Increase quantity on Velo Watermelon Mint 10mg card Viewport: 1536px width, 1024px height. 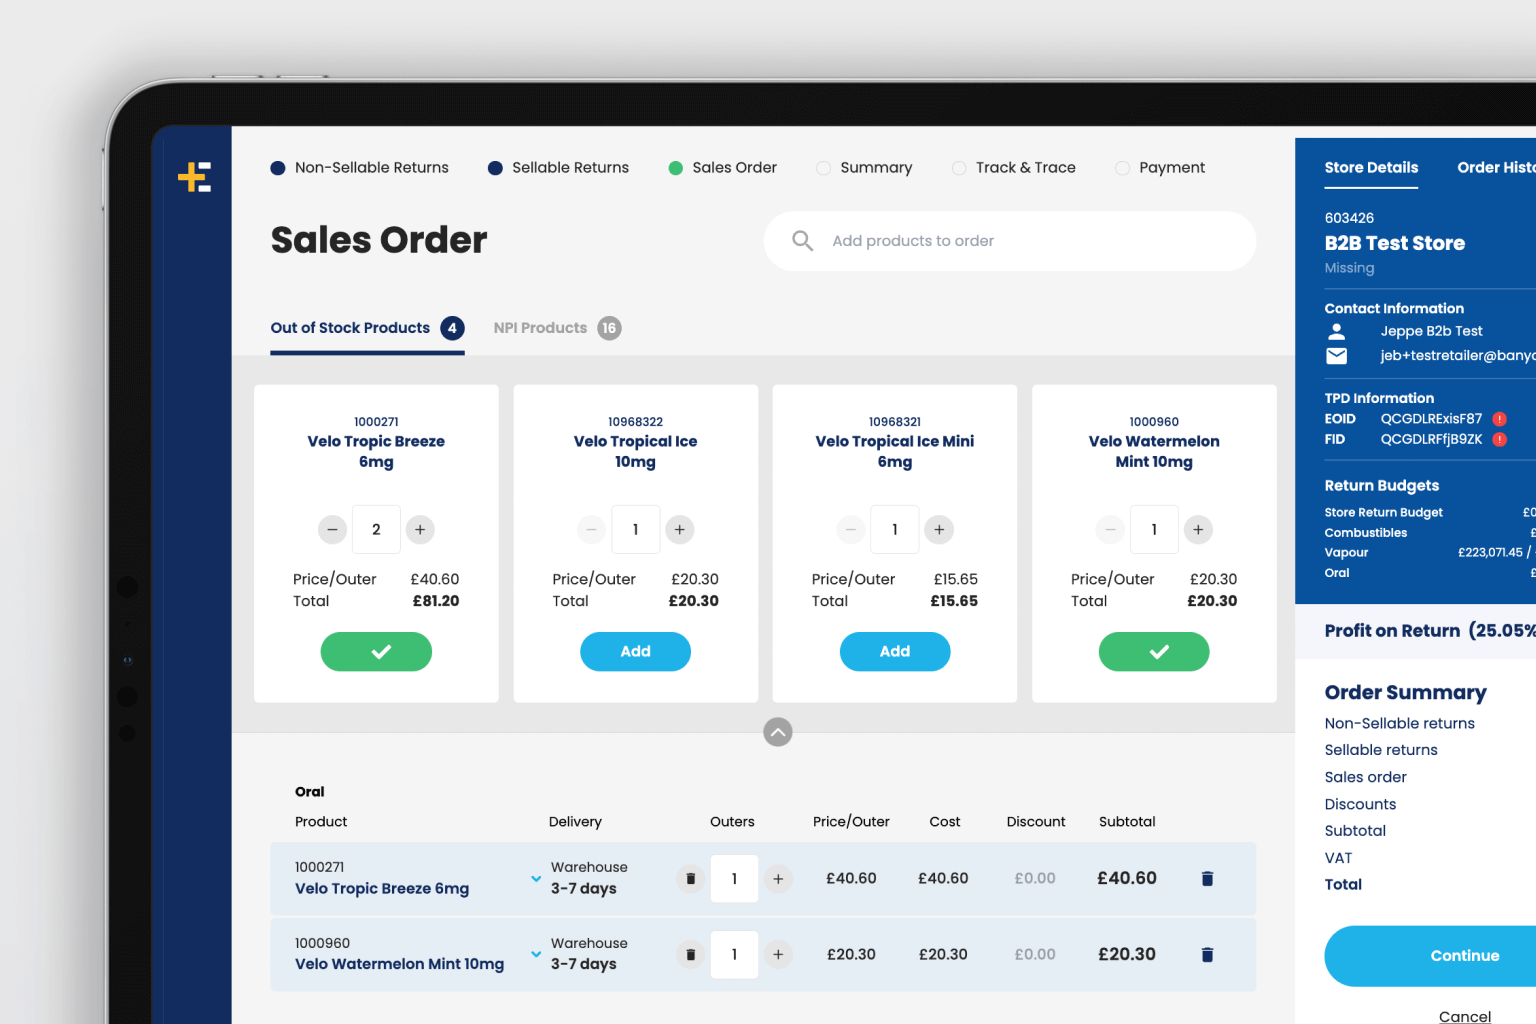(1198, 529)
